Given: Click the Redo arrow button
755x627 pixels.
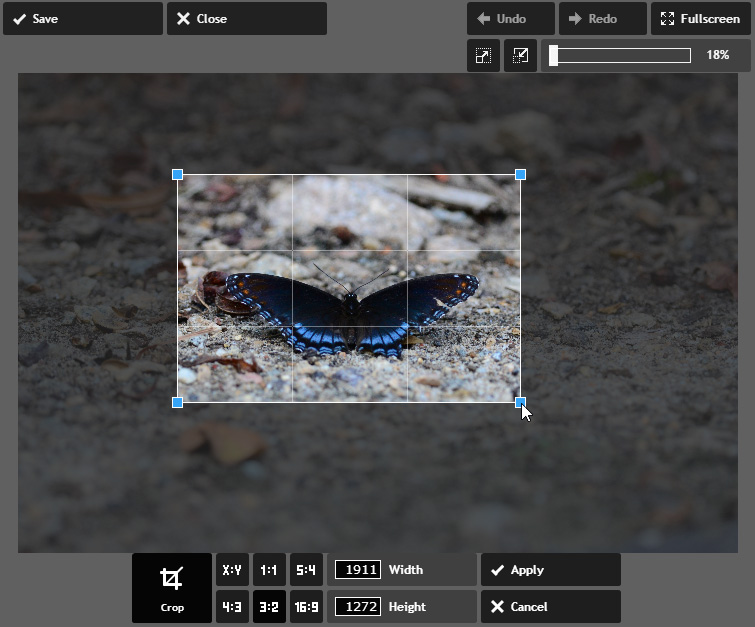Looking at the screenshot, I should [x=602, y=19].
